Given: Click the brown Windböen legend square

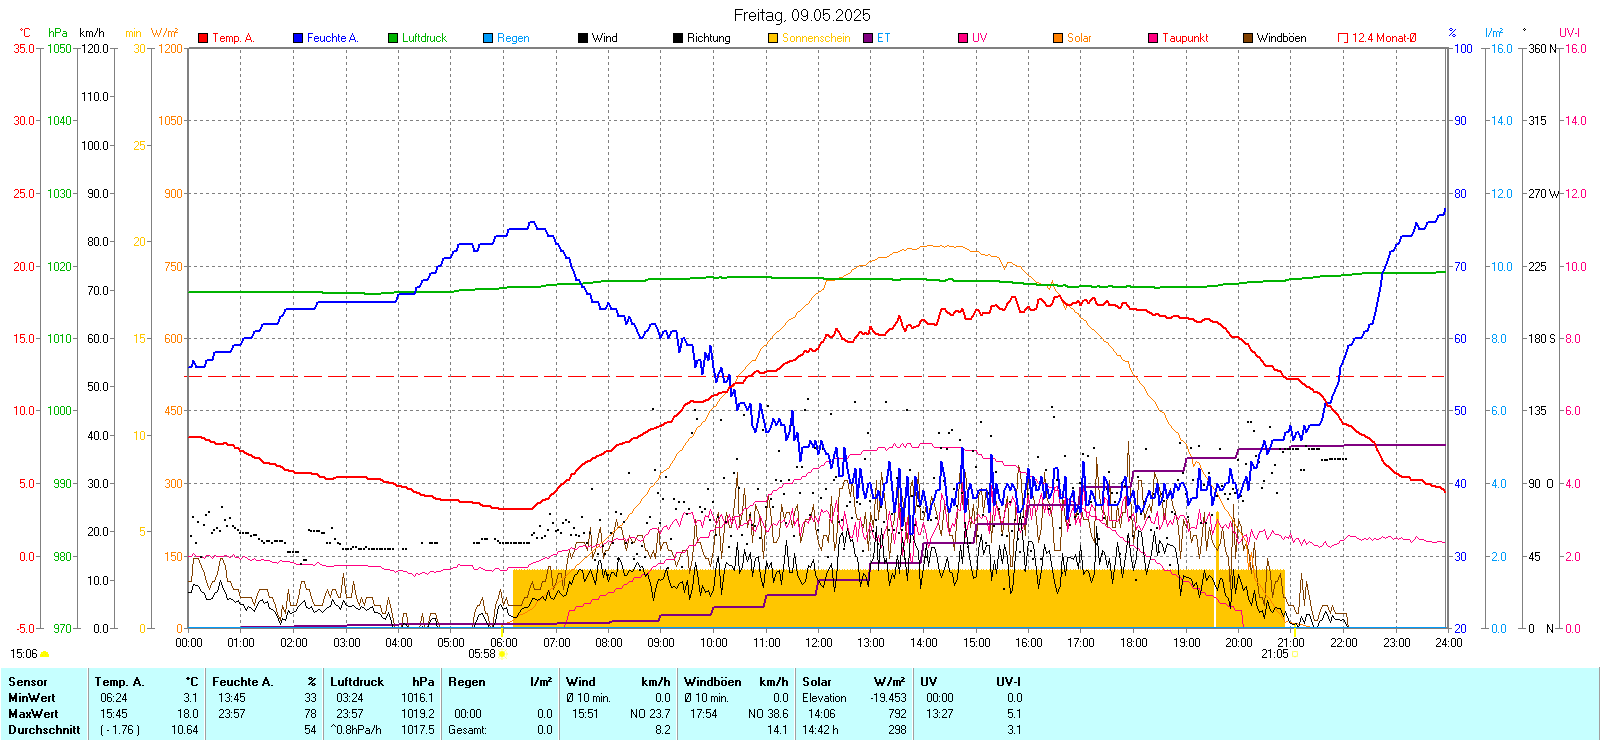Looking at the screenshot, I should (1248, 38).
